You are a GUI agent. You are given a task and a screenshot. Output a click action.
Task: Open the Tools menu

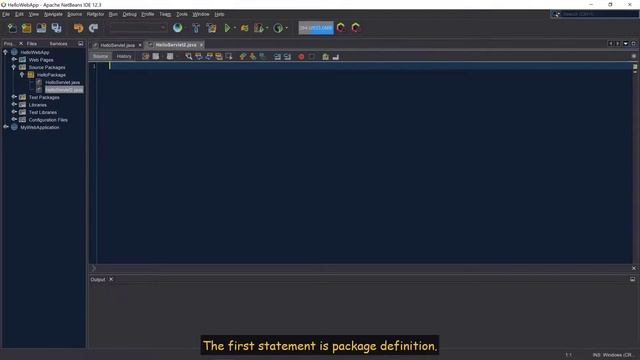182,14
